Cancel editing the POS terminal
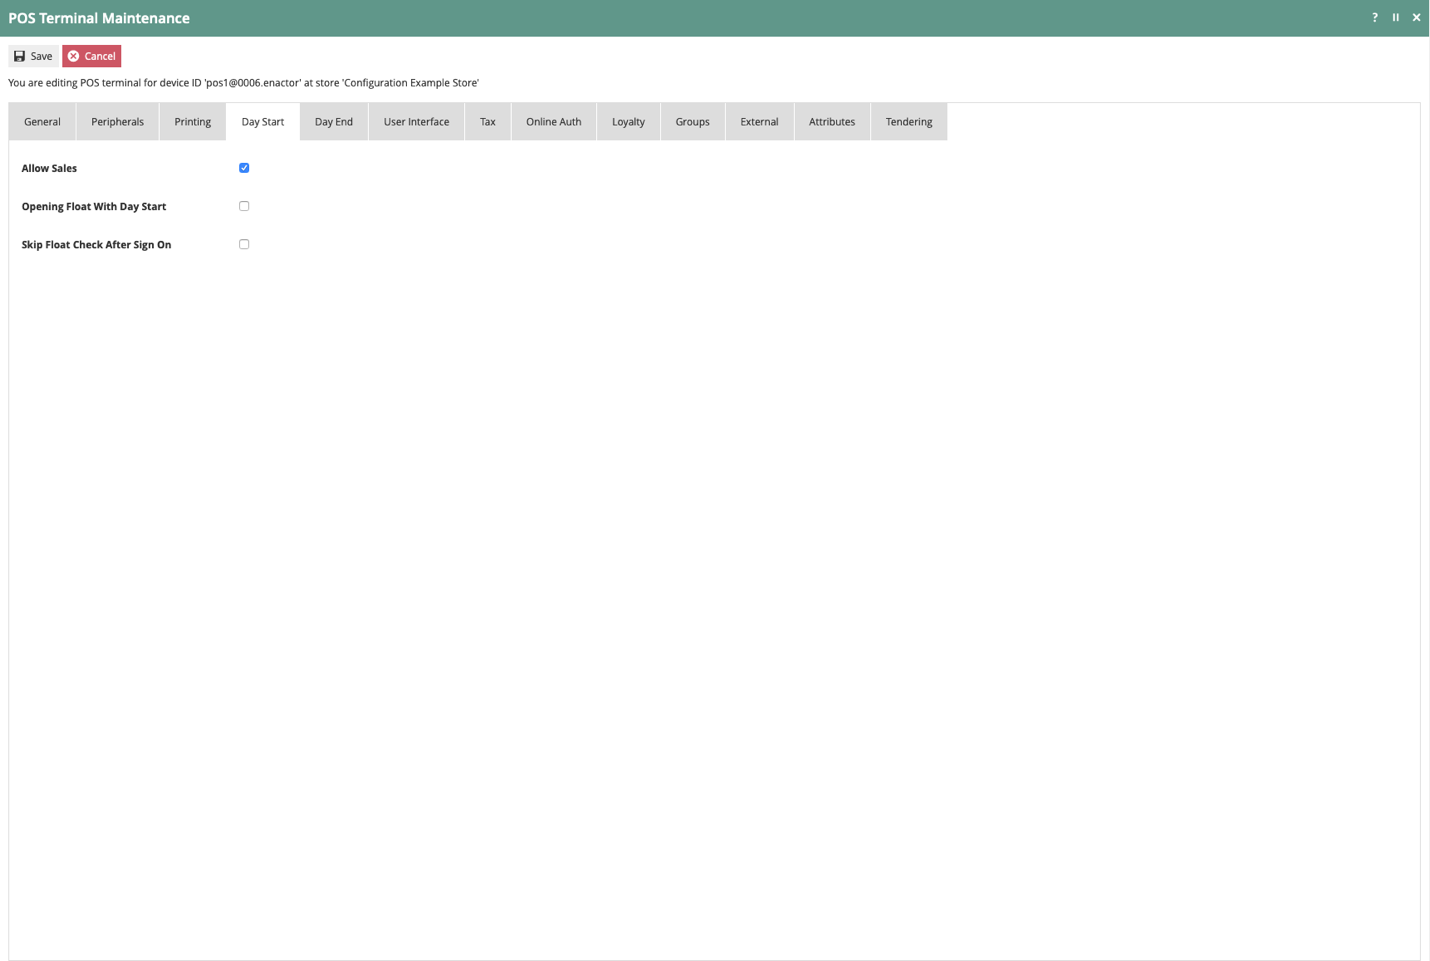Image resolution: width=1430 pixels, height=961 pixels. (x=91, y=56)
